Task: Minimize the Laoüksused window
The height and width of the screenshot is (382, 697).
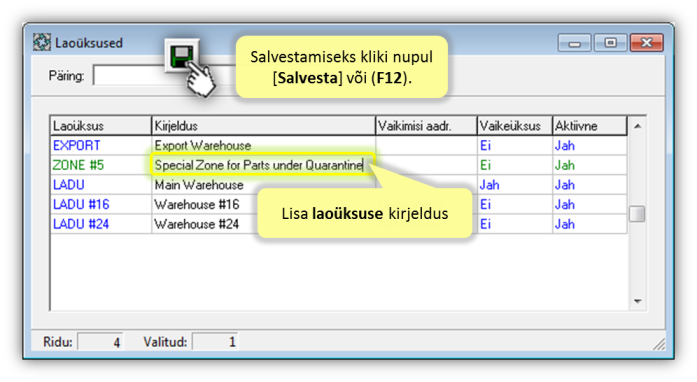Action: 574,43
